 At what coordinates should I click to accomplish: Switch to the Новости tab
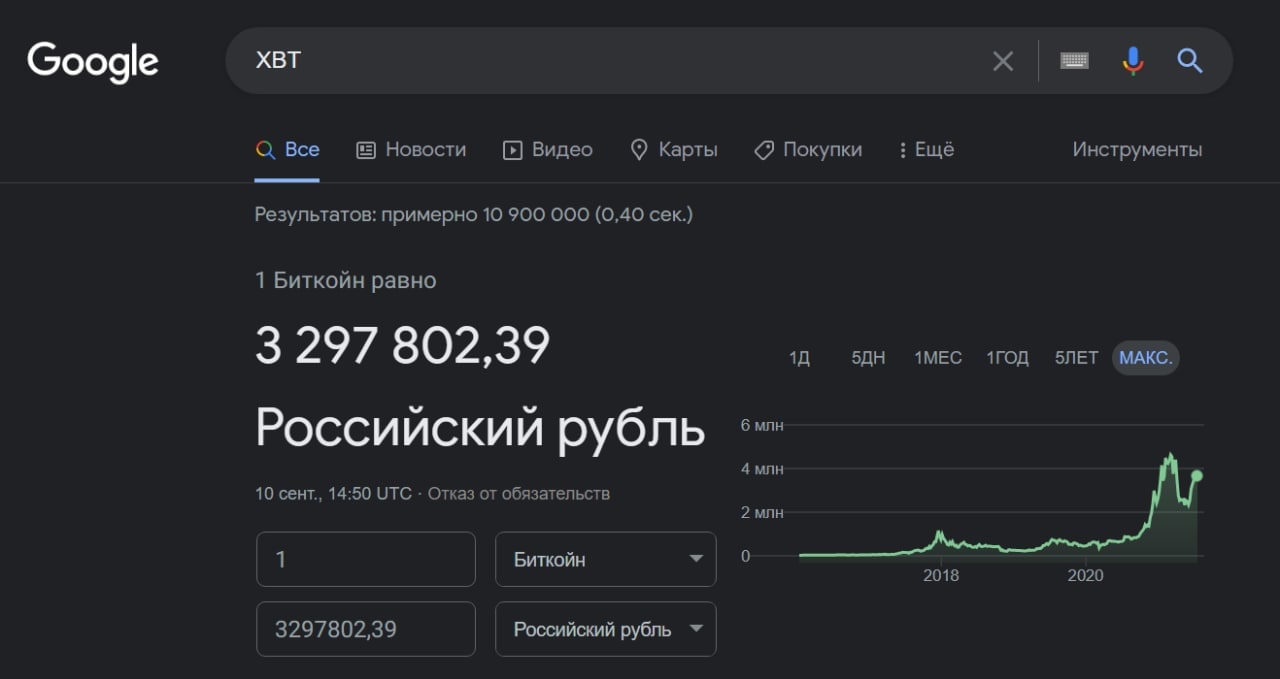pyautogui.click(x=411, y=150)
